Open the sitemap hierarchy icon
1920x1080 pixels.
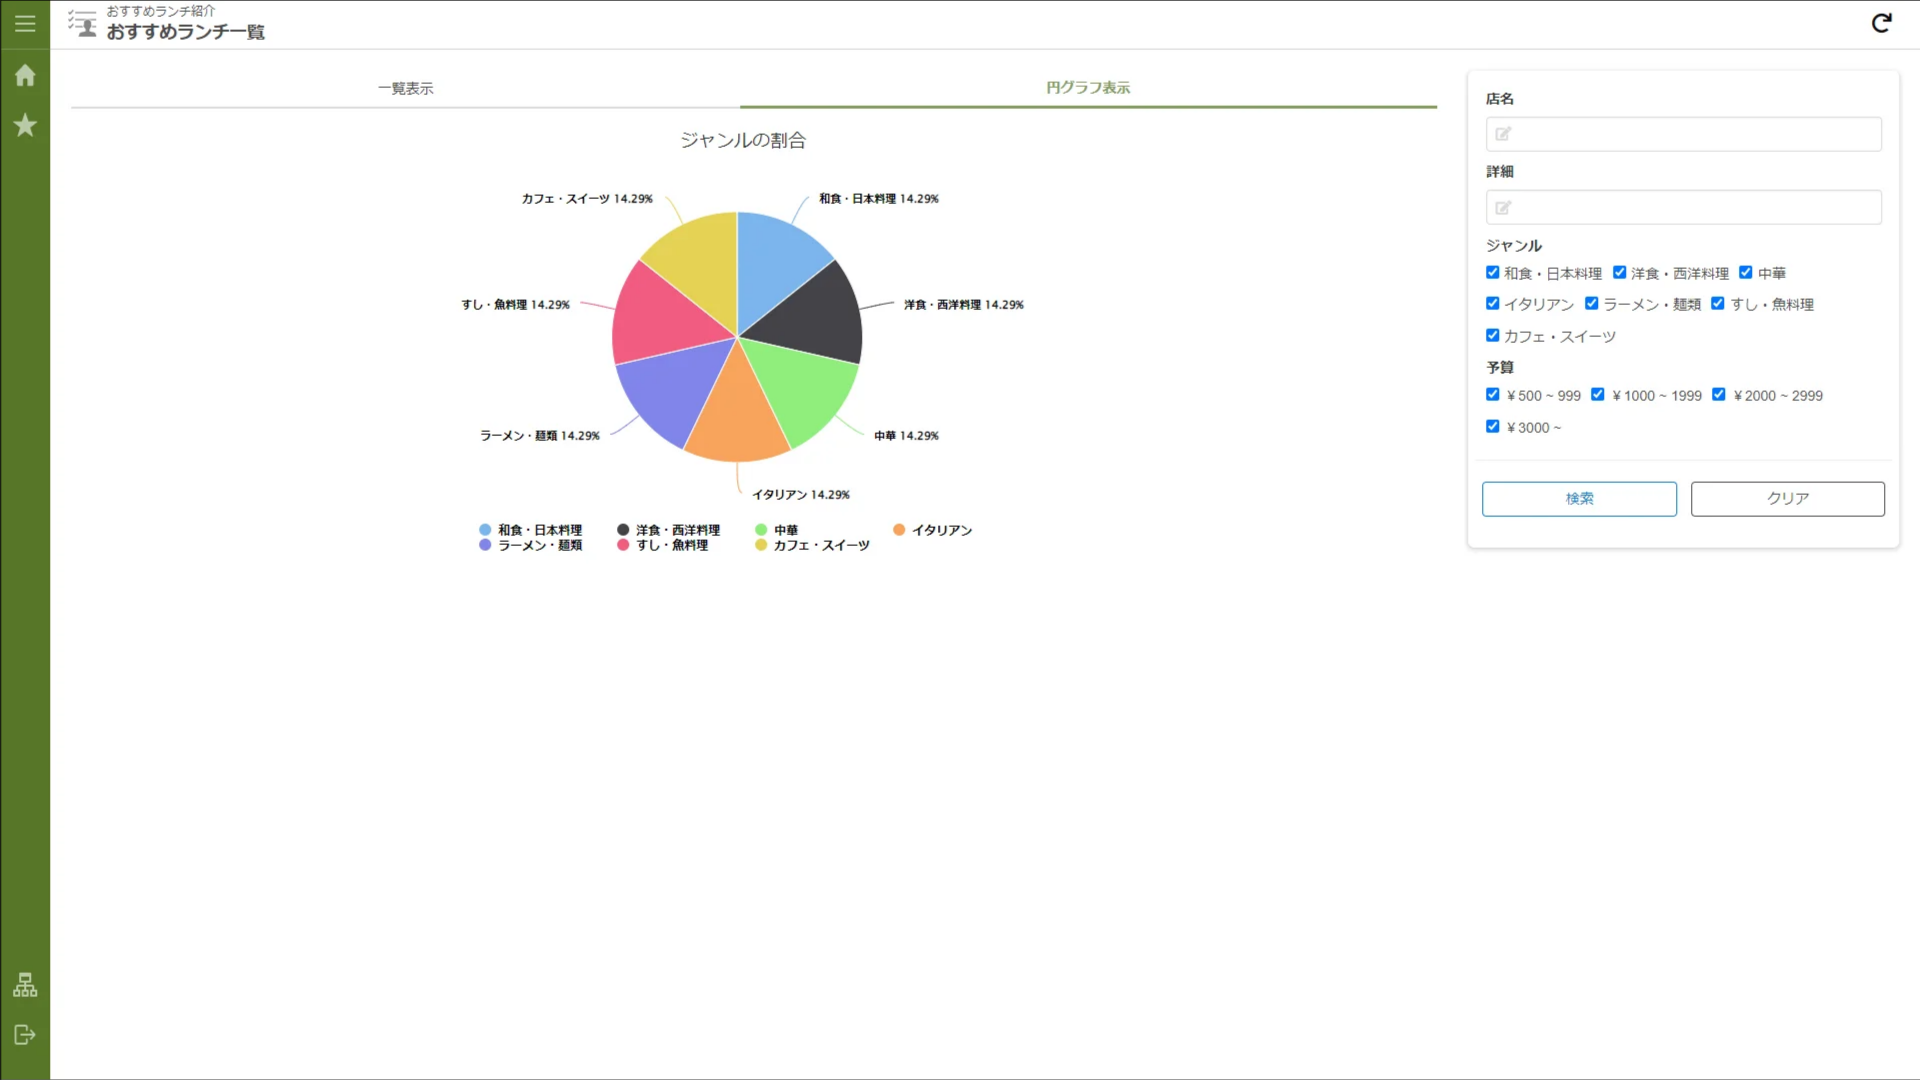pyautogui.click(x=25, y=985)
